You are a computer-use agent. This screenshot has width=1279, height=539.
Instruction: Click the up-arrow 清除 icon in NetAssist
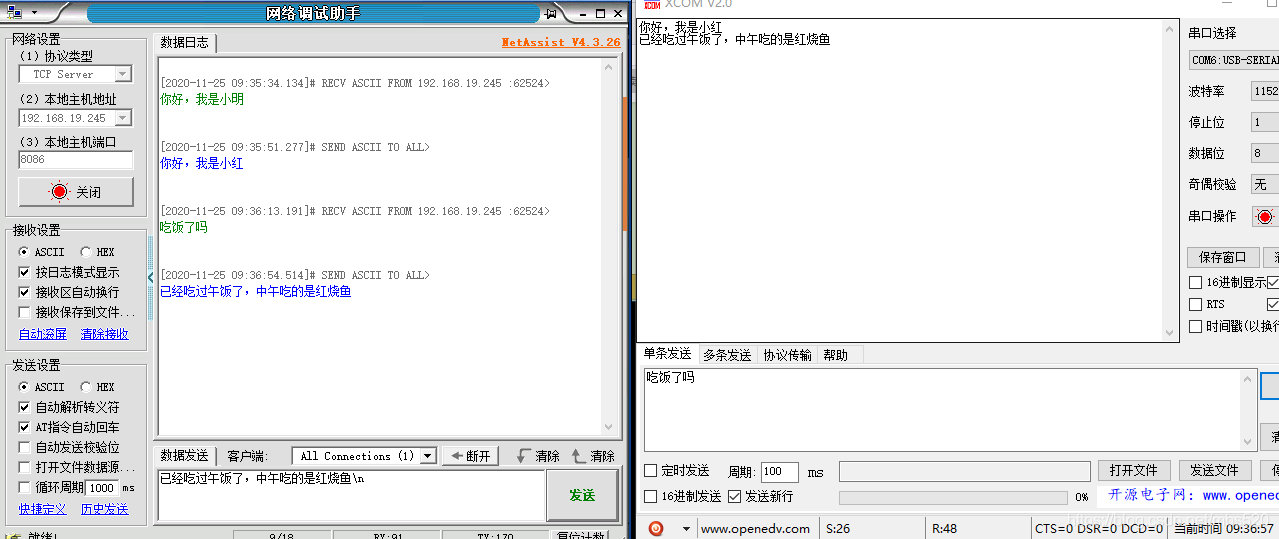click(x=578, y=456)
